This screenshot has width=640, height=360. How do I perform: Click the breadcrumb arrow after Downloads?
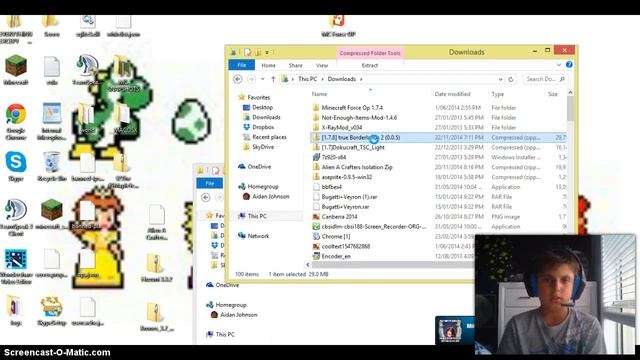361,79
